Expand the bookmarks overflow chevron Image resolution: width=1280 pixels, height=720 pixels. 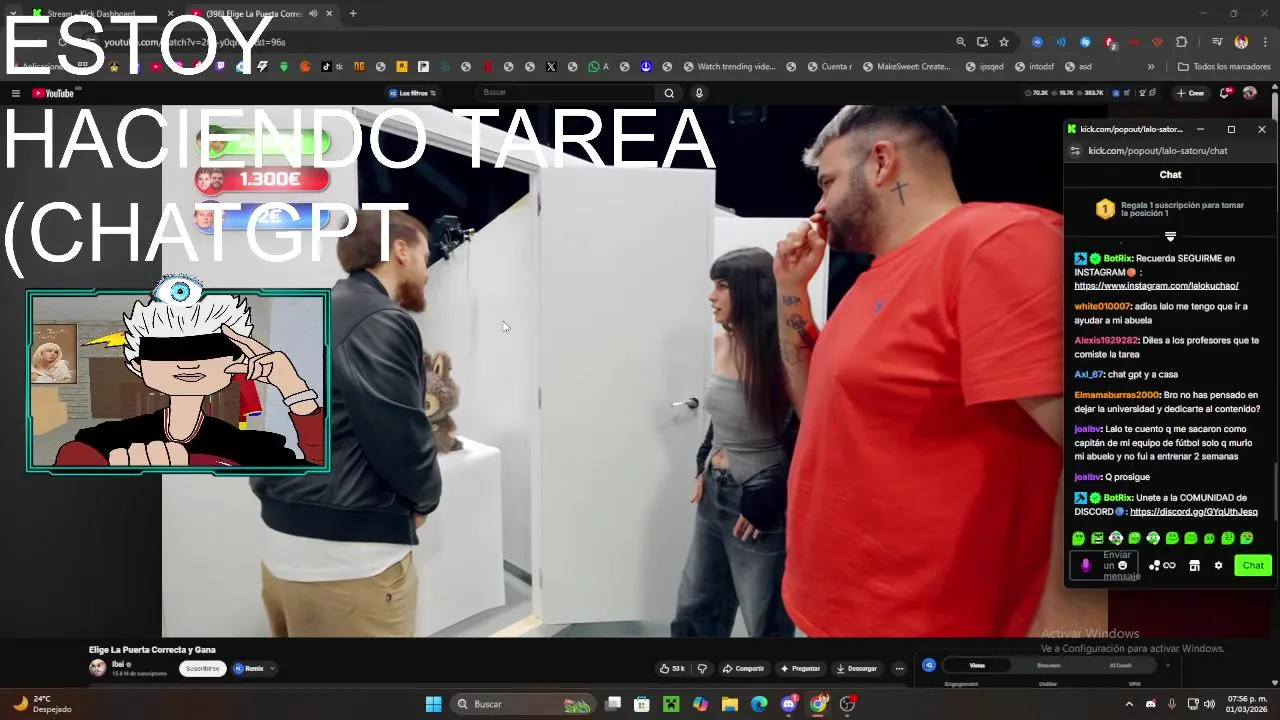click(x=1151, y=67)
